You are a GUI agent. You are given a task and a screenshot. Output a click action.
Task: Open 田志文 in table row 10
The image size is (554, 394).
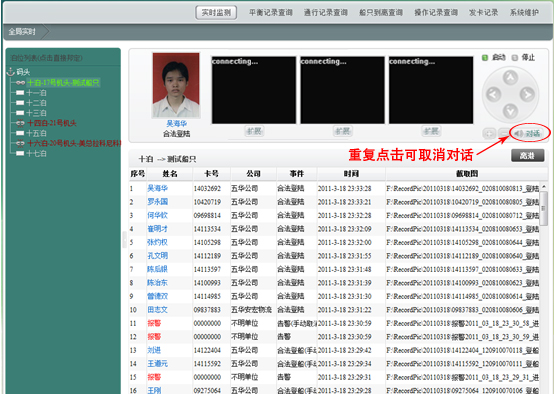pyautogui.click(x=158, y=310)
